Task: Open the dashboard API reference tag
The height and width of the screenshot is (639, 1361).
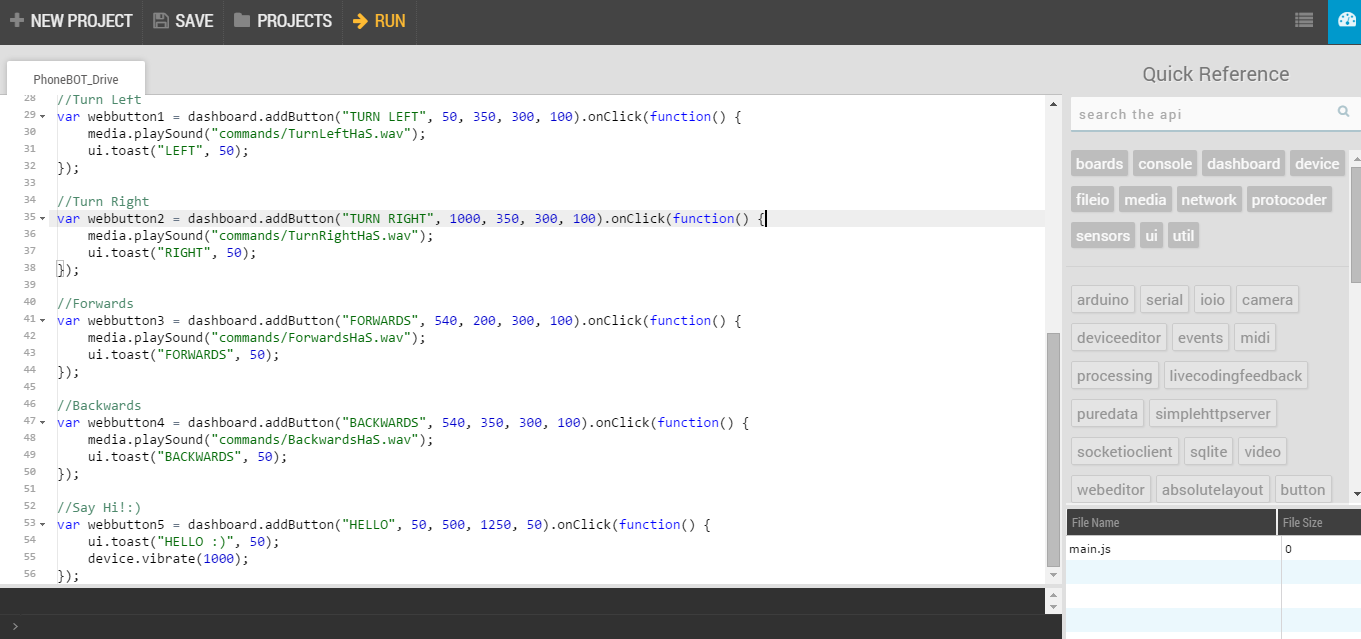Action: coord(1243,164)
